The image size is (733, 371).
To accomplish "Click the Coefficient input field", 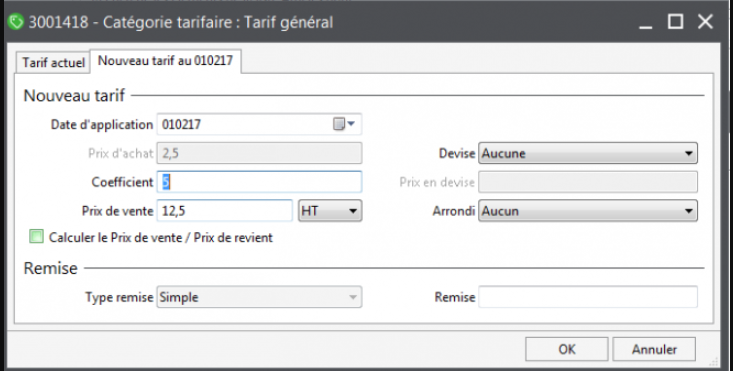I will 259,182.
